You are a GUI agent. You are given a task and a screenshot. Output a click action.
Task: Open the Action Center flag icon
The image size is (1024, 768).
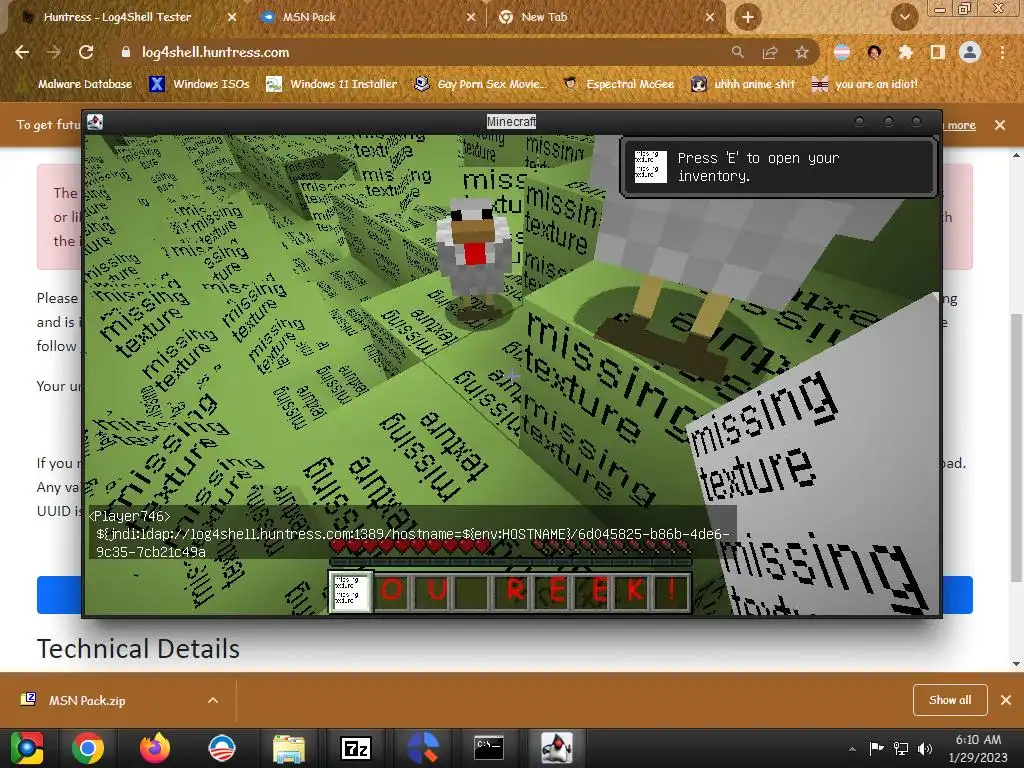pyautogui.click(x=876, y=748)
